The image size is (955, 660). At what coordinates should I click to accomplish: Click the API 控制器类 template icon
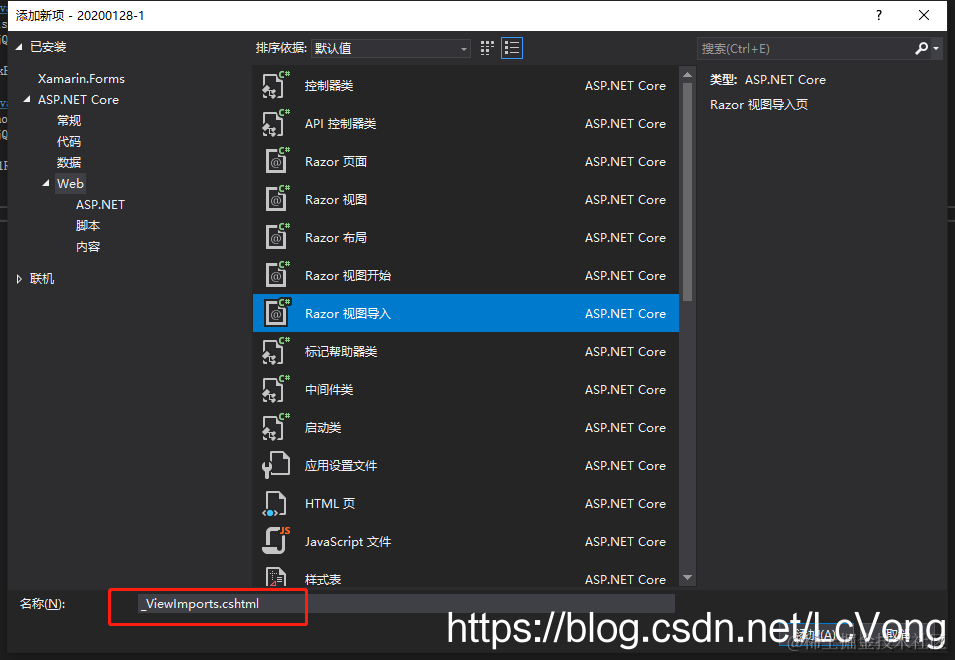tap(276, 123)
